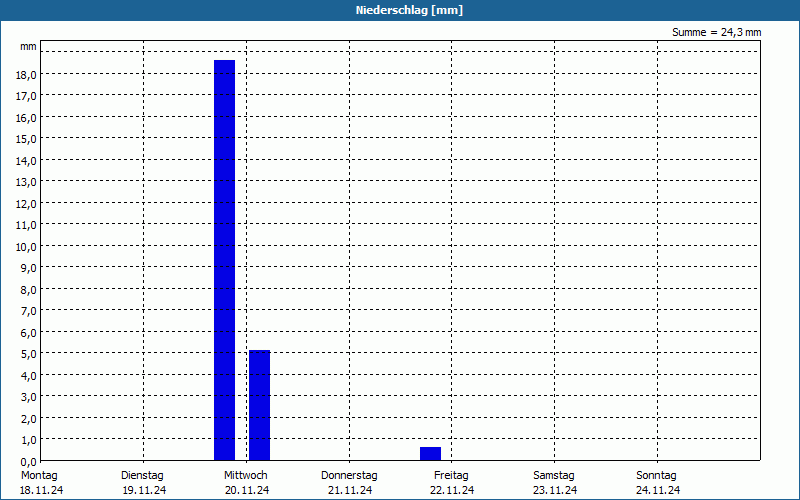This screenshot has width=800, height=500.
Task: Click the 1,0 y-axis value
Action: coord(29,440)
